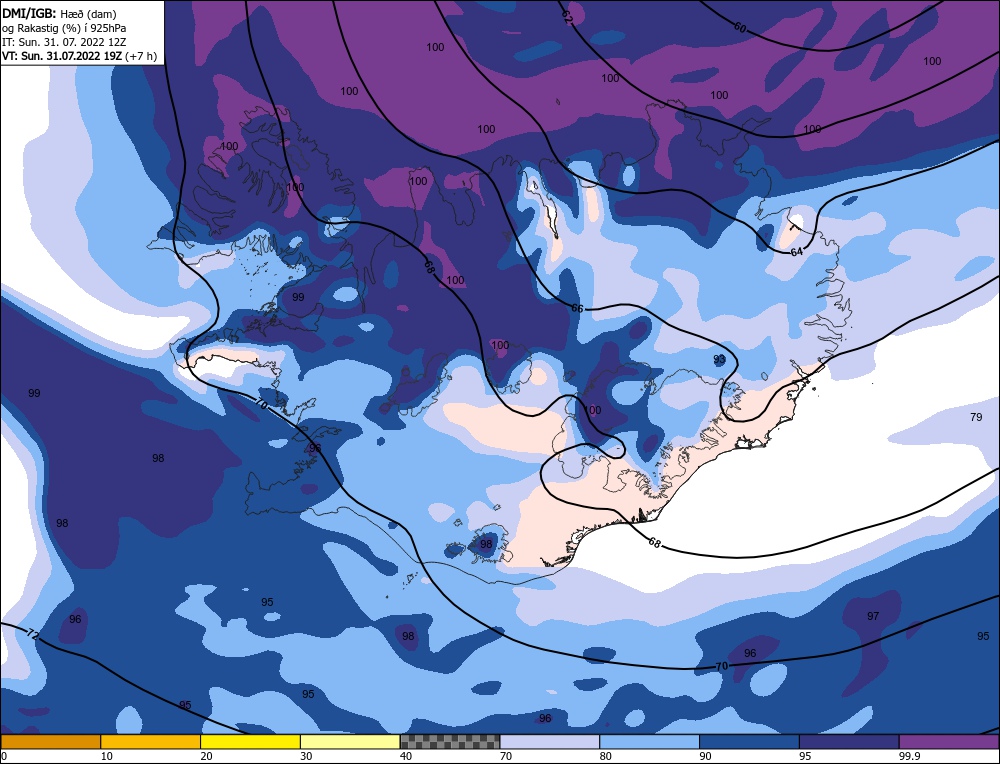Click the humidity value label '79'
The image size is (1000, 764).
pos(976,417)
